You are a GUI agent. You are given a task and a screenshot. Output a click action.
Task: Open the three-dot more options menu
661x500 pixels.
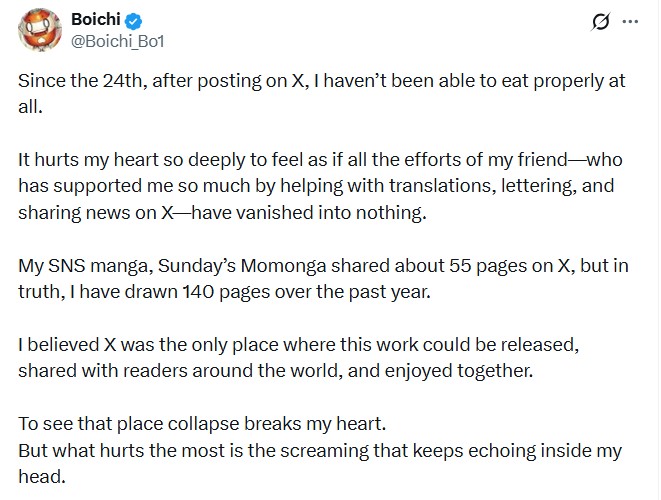pyautogui.click(x=630, y=21)
